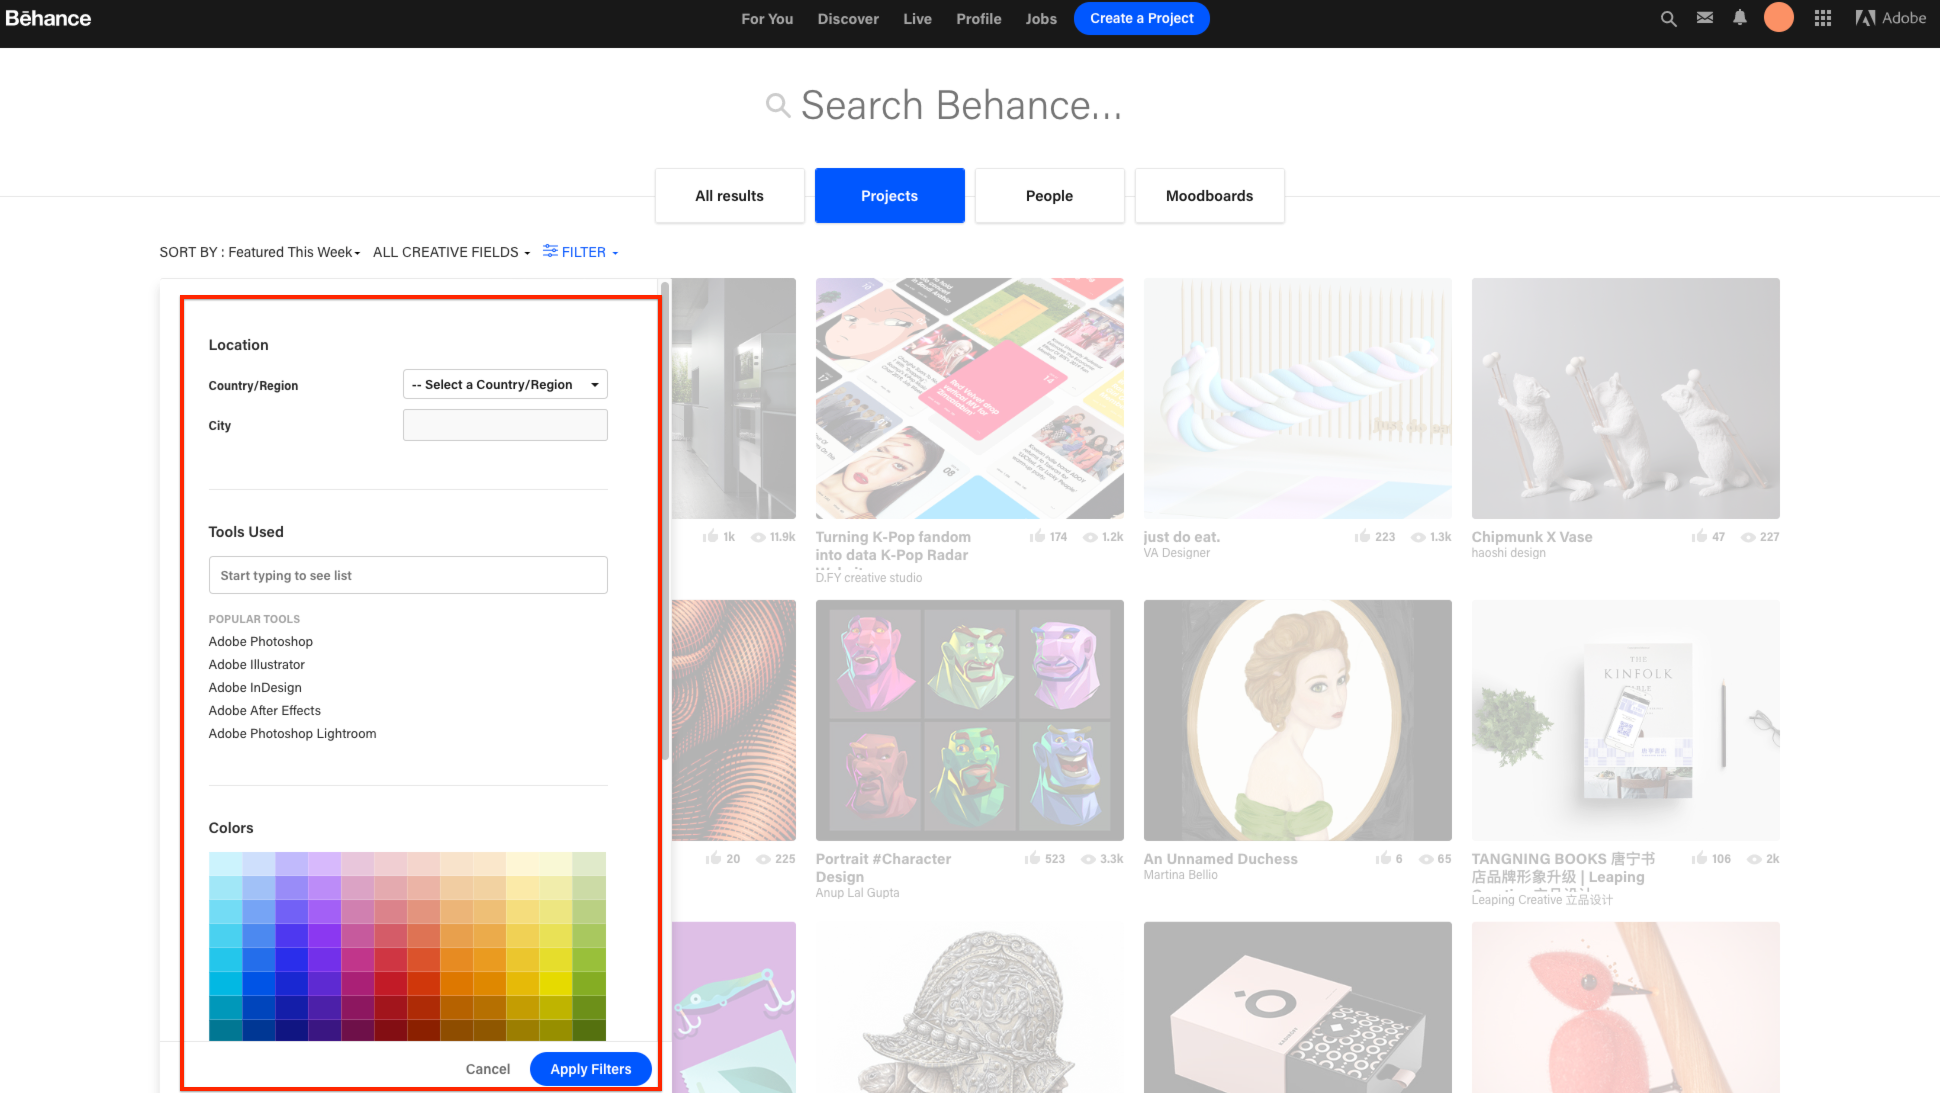
Task: Click Apply Filters button
Action: click(x=591, y=1069)
